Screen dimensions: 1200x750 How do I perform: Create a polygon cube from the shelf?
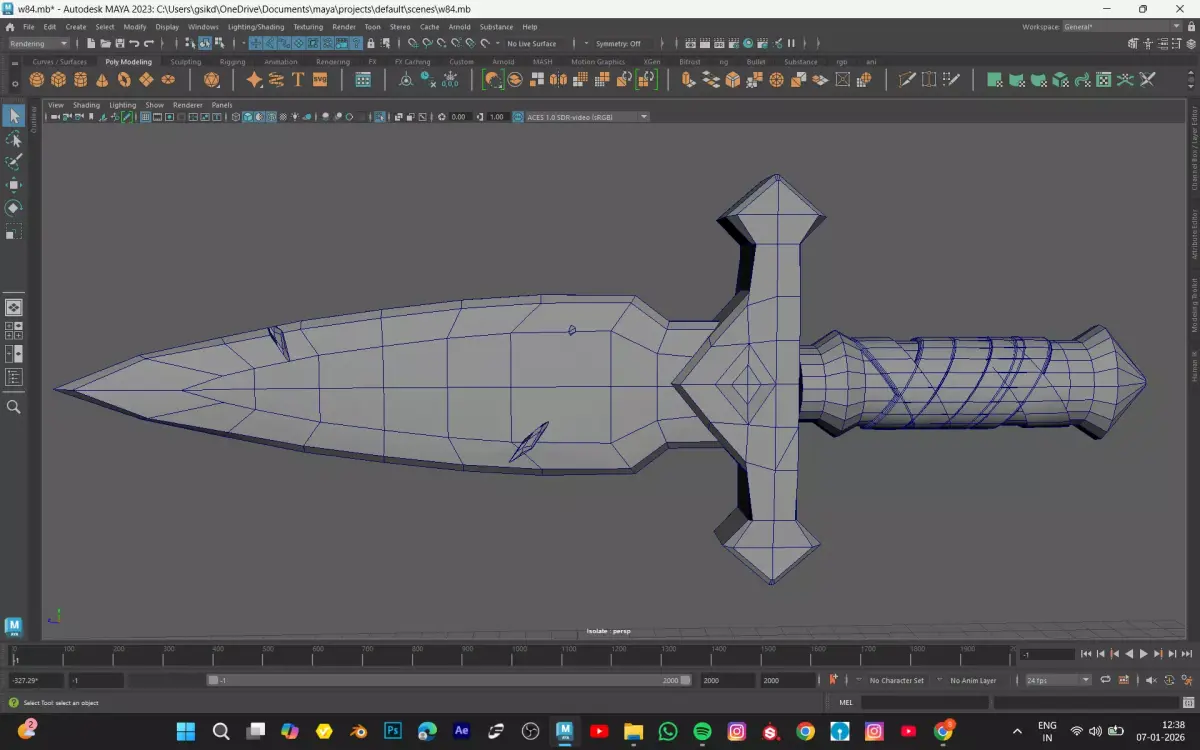[59, 80]
